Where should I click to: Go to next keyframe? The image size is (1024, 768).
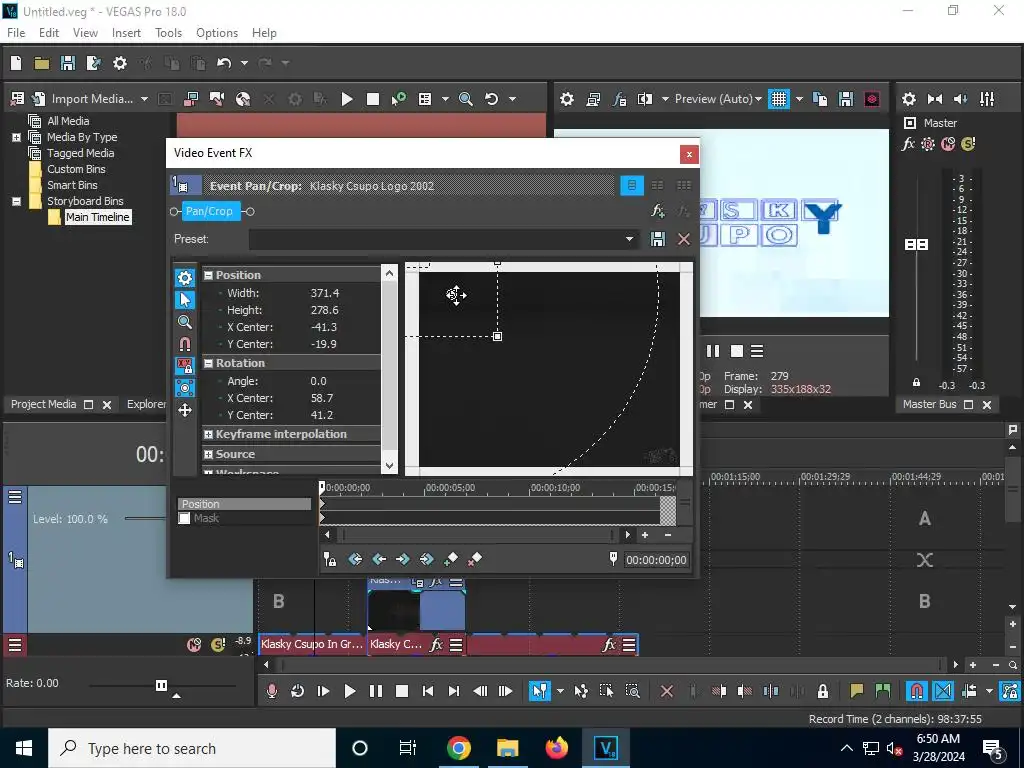403,560
